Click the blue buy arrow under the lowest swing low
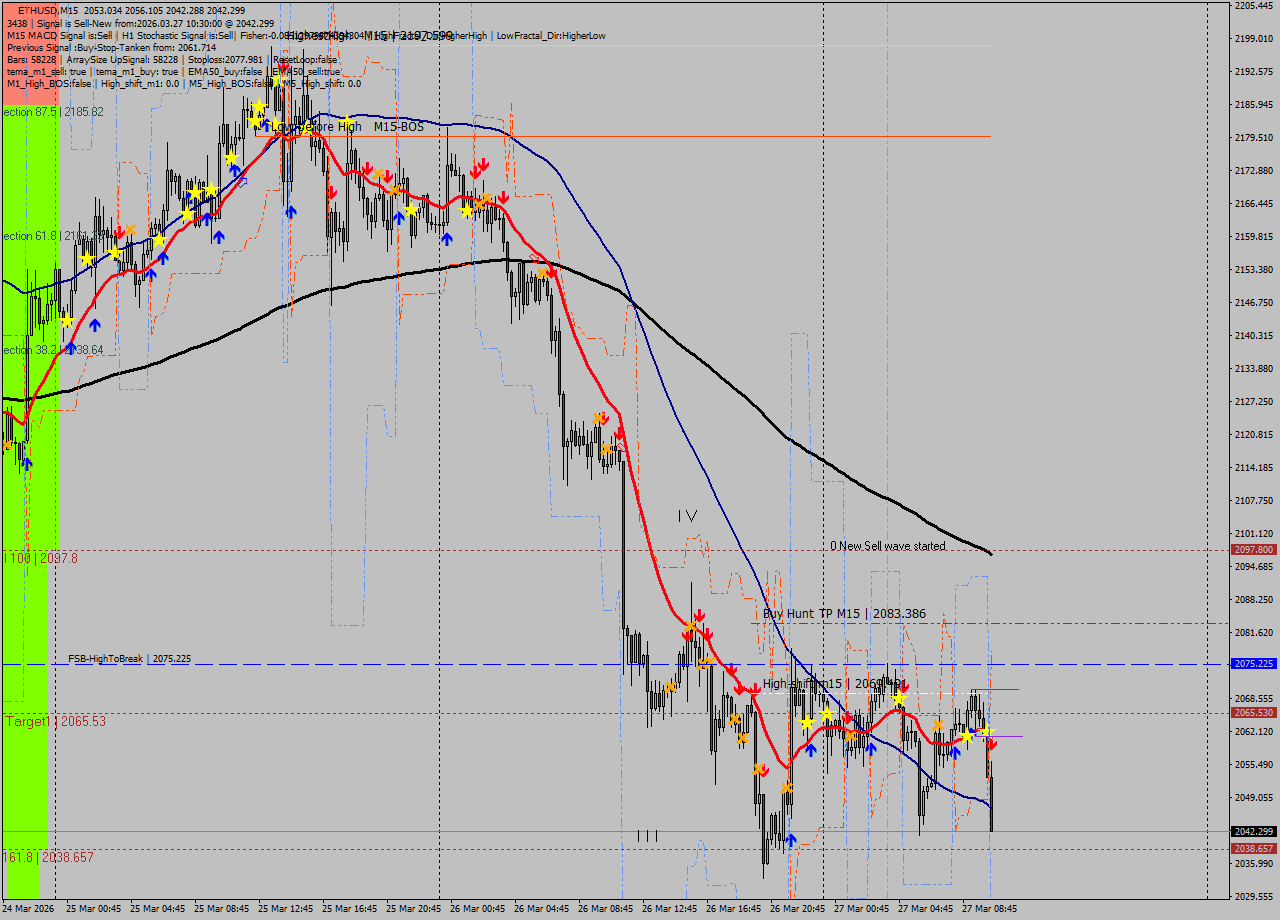Screen dimensions: 1280x920 point(790,841)
